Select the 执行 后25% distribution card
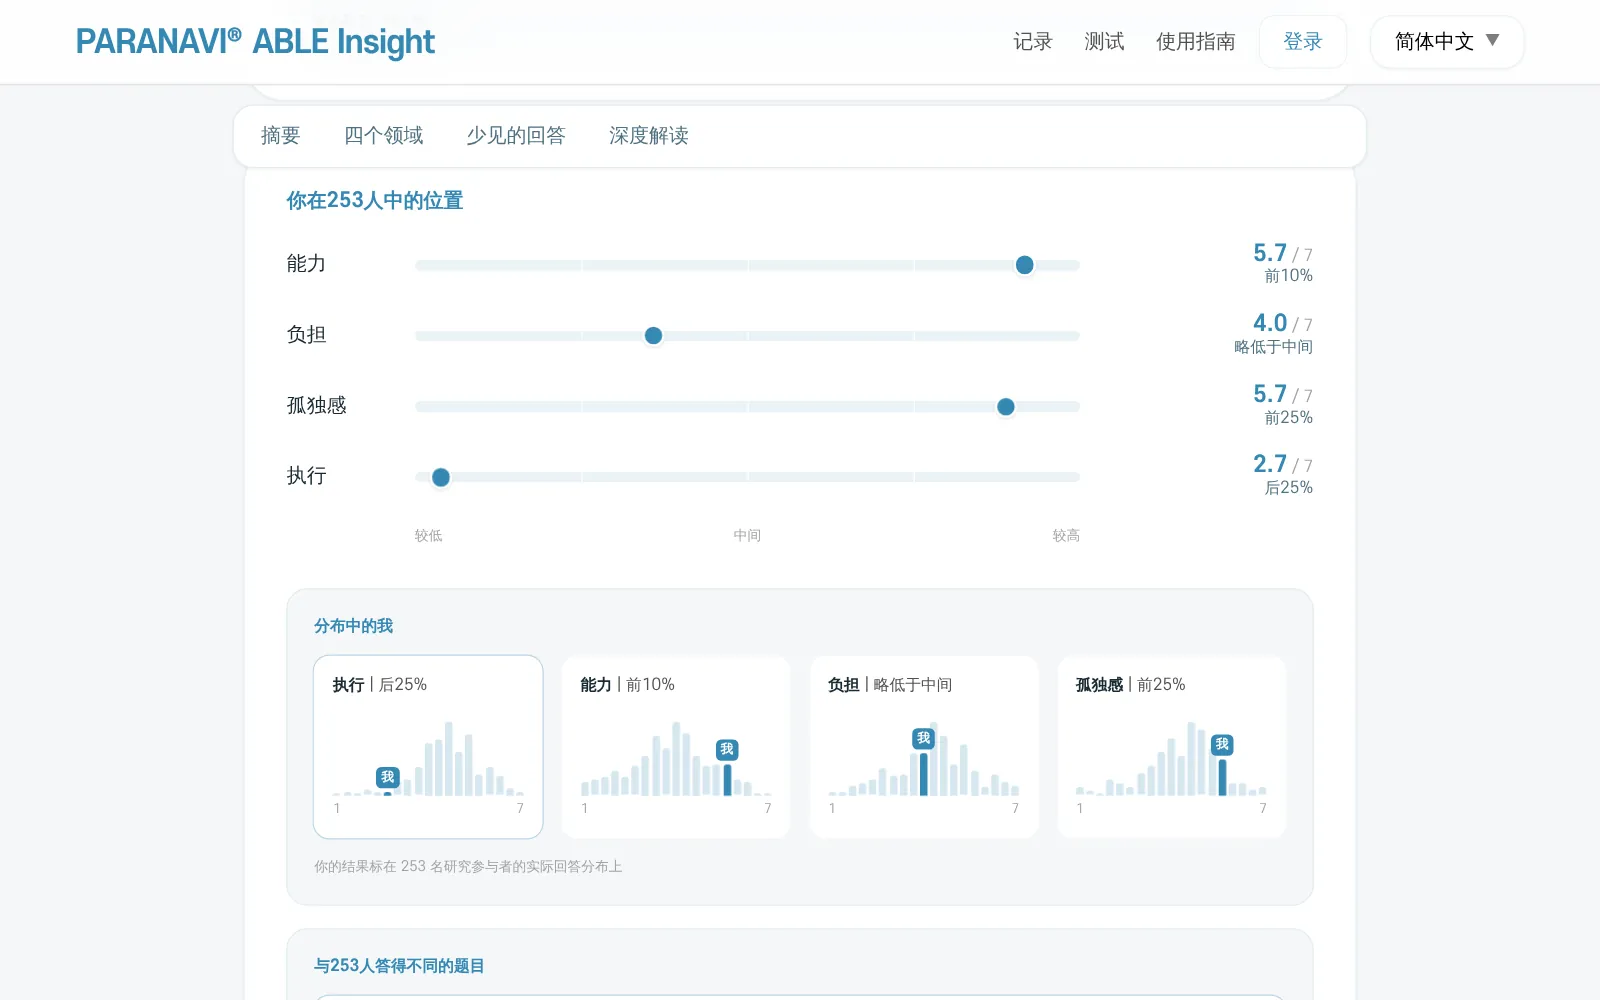Image resolution: width=1600 pixels, height=1000 pixels. 428,747
